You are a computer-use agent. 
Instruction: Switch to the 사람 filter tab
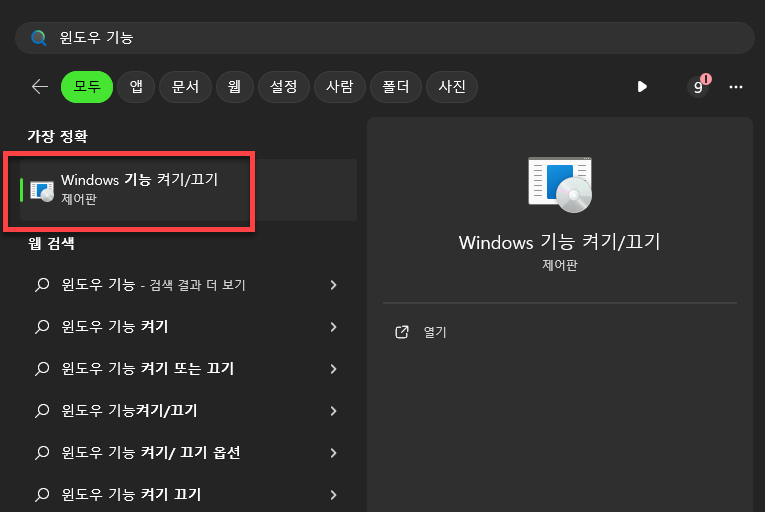[x=340, y=87]
